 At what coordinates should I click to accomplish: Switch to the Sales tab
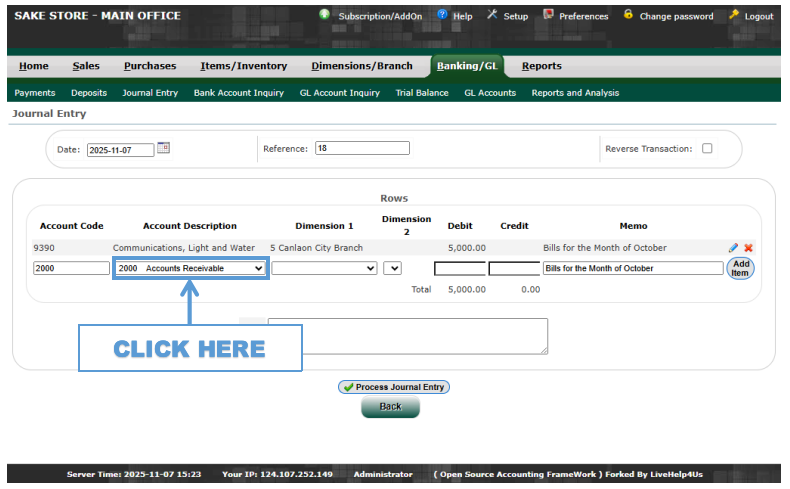86,66
